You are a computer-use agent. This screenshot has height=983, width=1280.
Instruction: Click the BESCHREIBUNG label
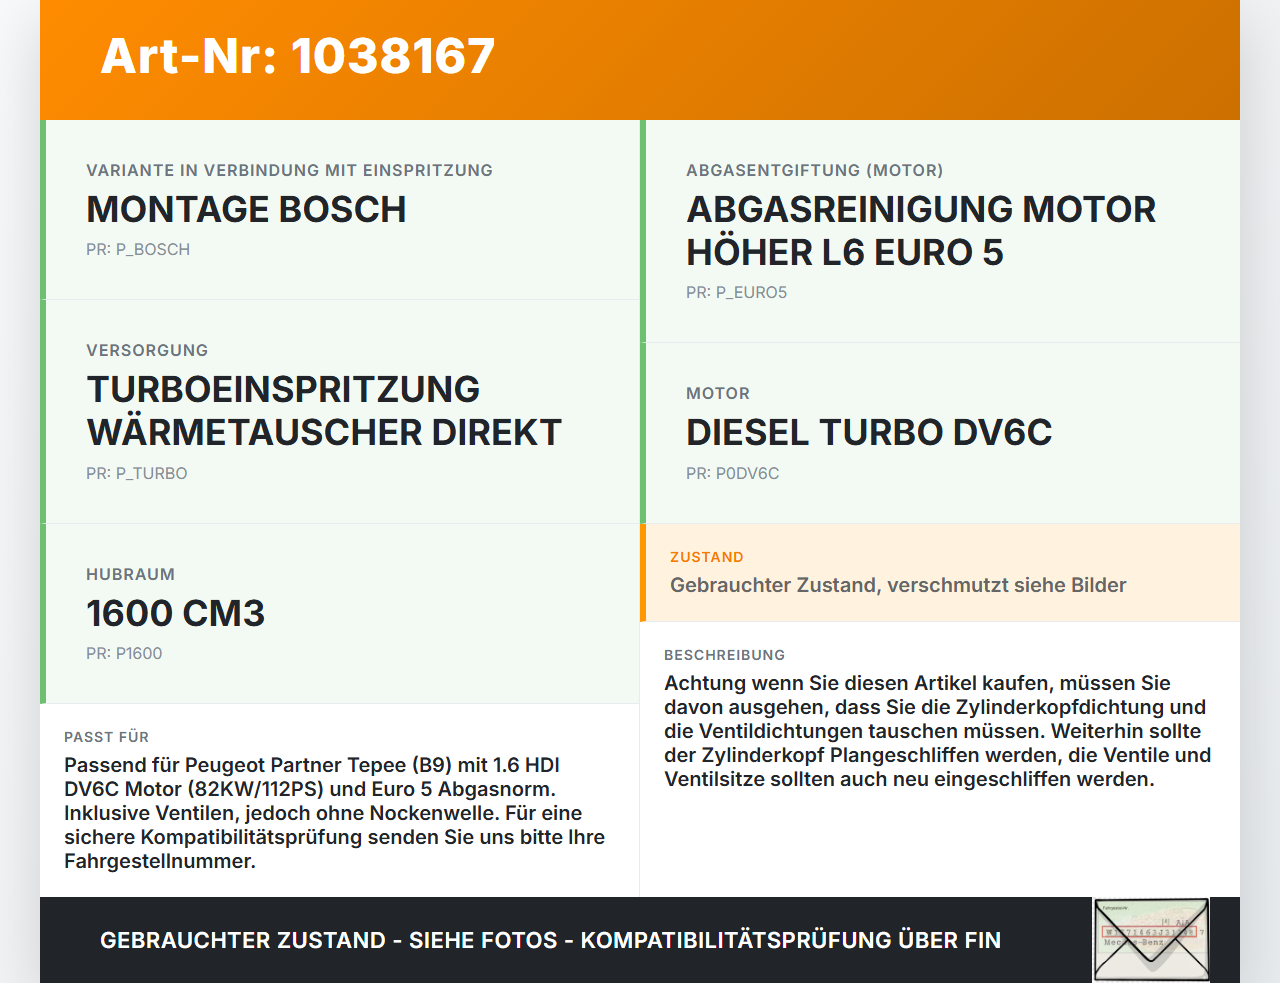(x=725, y=655)
